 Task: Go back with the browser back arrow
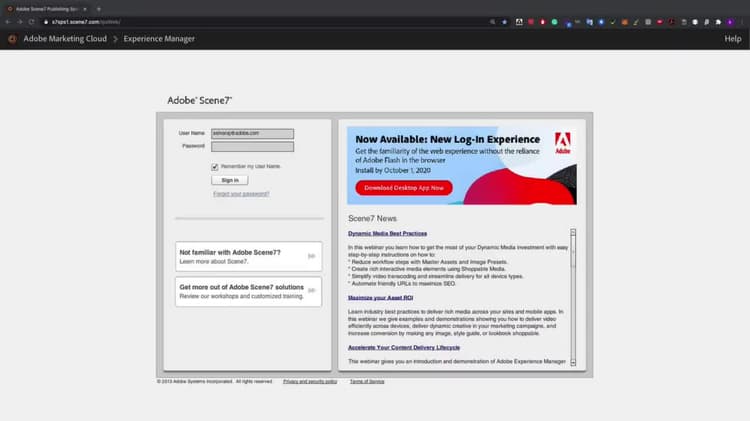point(8,22)
